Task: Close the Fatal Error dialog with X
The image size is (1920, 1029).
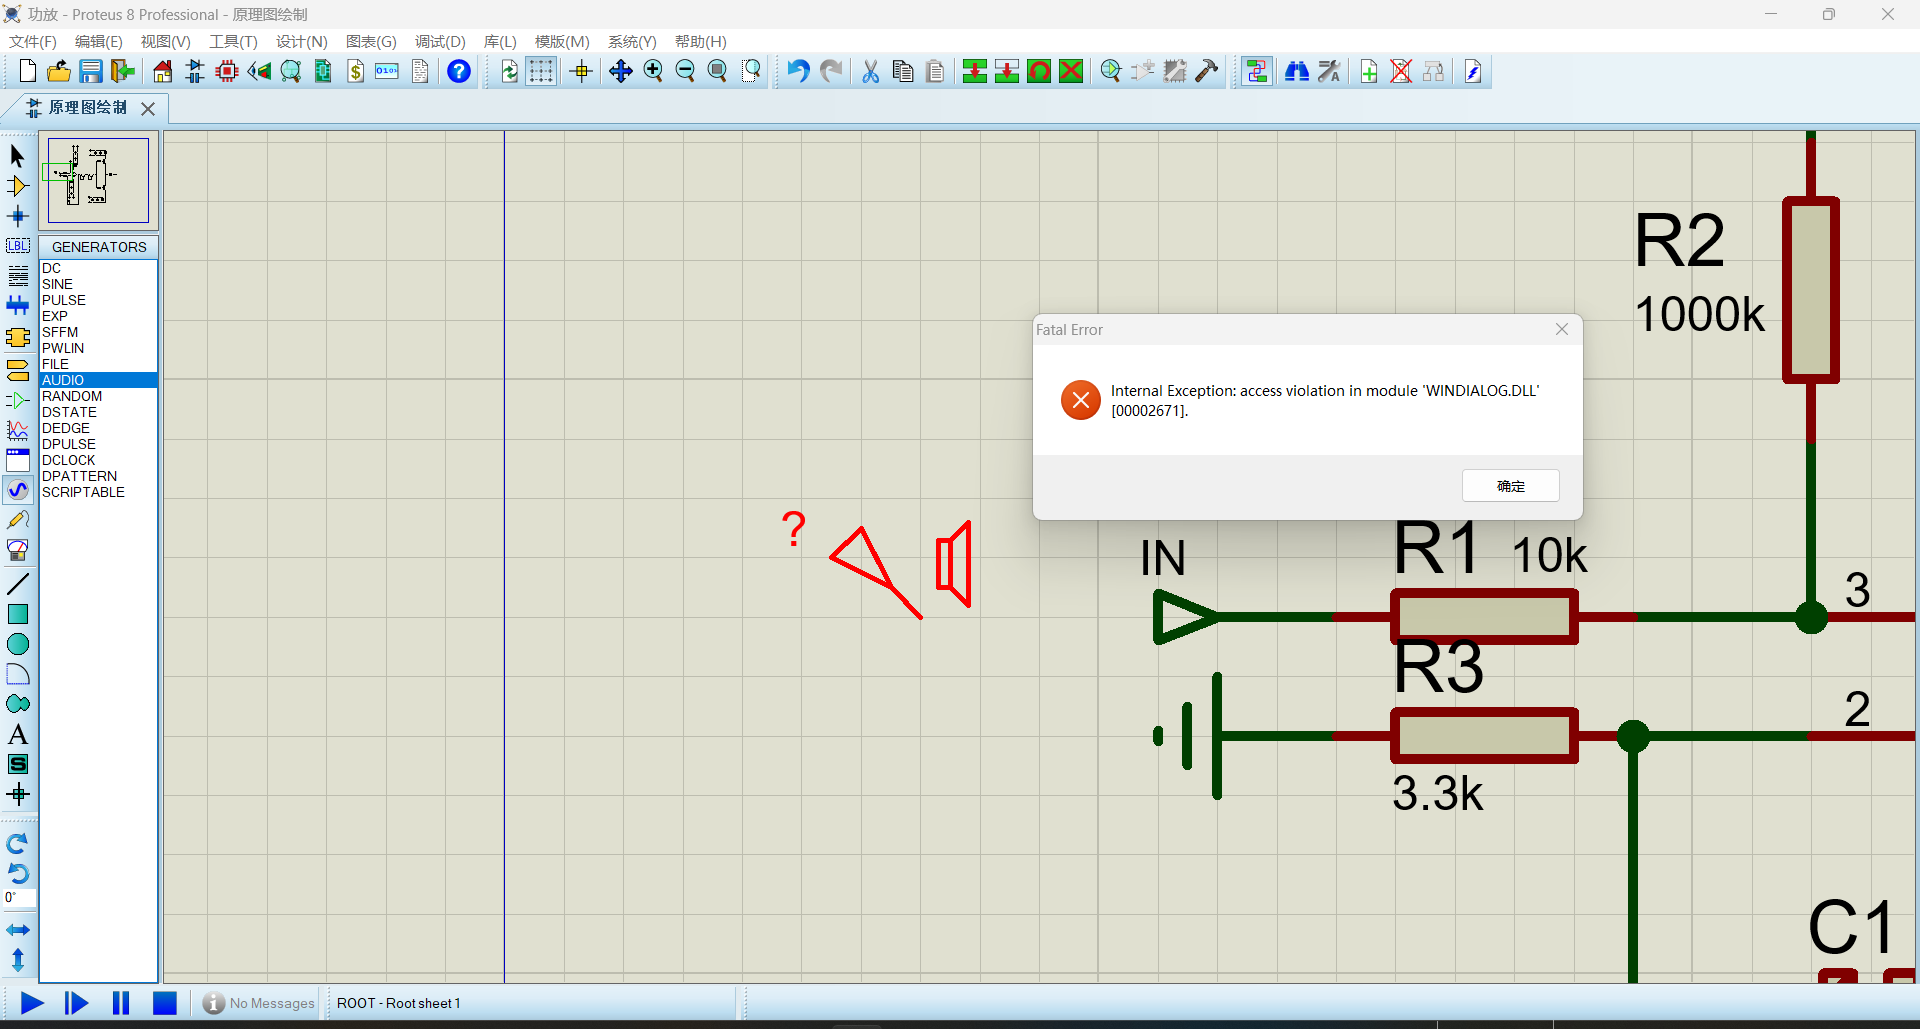Action: 1561,329
